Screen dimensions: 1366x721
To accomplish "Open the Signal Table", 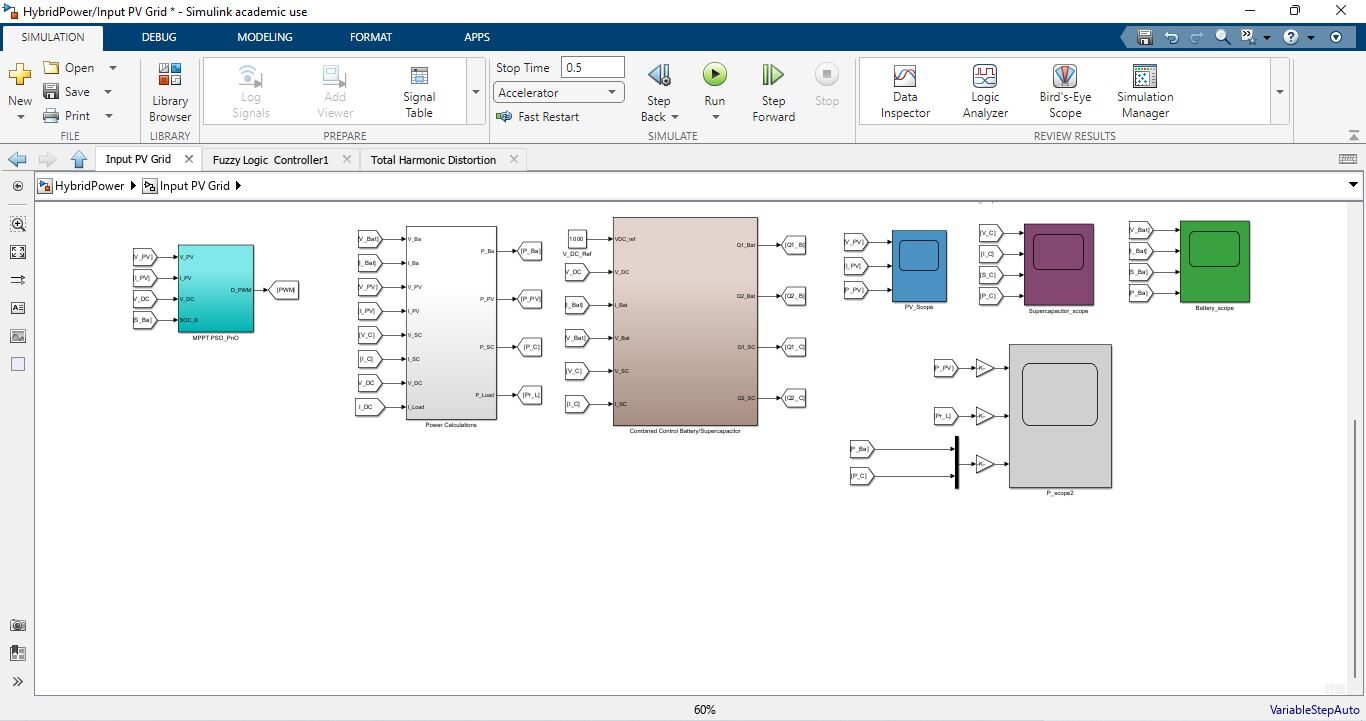I will pos(419,91).
